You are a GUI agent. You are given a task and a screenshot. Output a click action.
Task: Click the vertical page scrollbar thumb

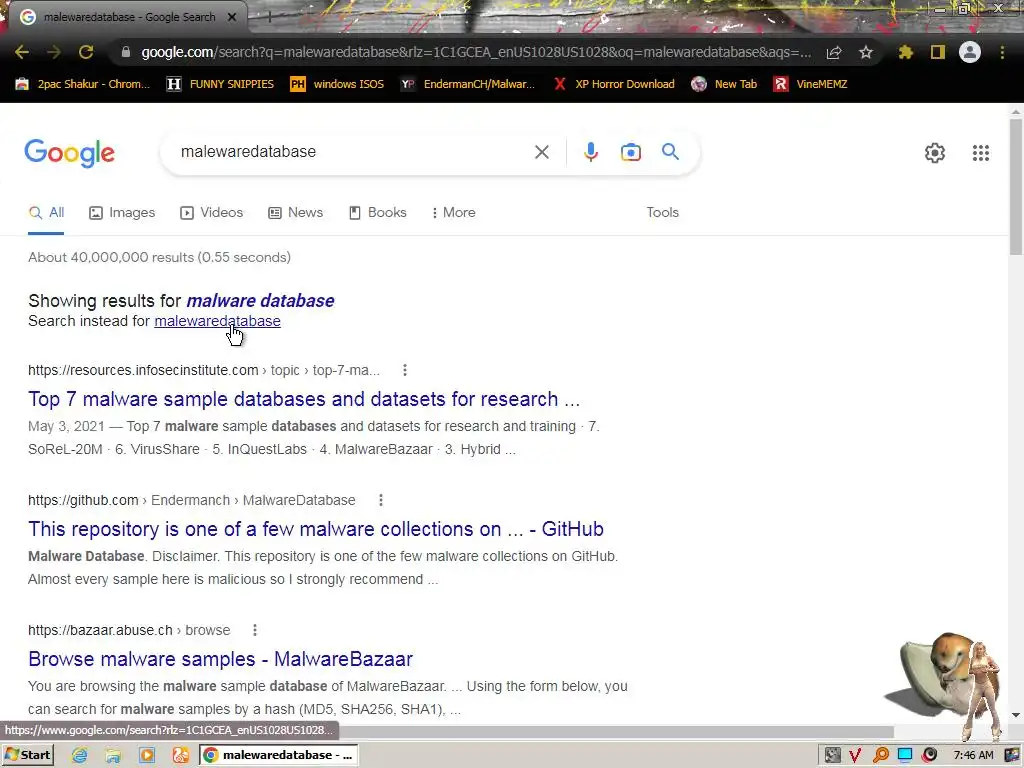1016,187
